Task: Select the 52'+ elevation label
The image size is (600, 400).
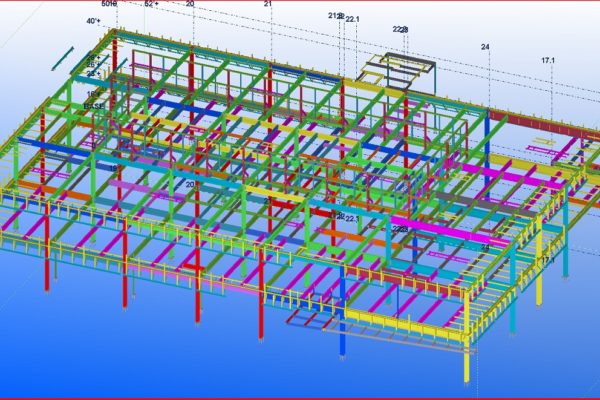Action: [x=150, y=5]
